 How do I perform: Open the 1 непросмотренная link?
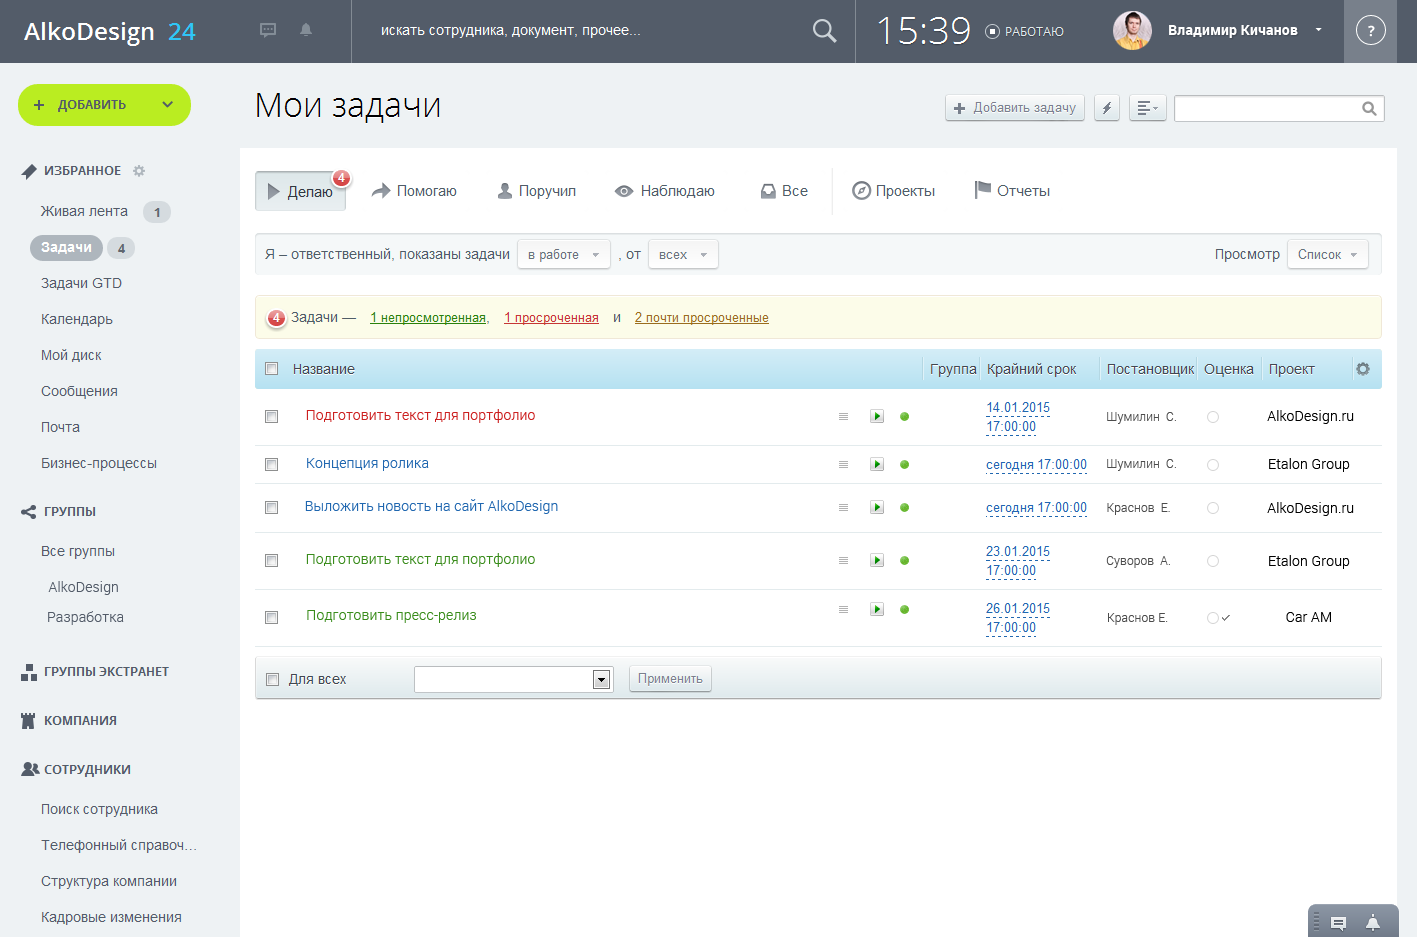[428, 318]
